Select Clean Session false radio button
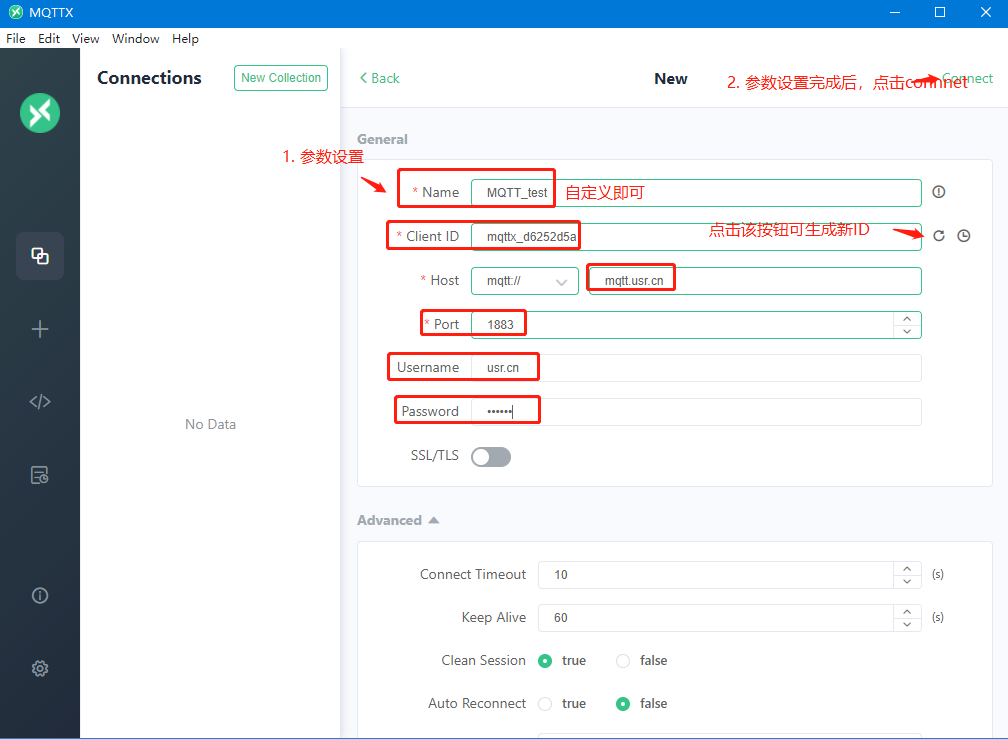The width and height of the screenshot is (1008, 739). 623,661
